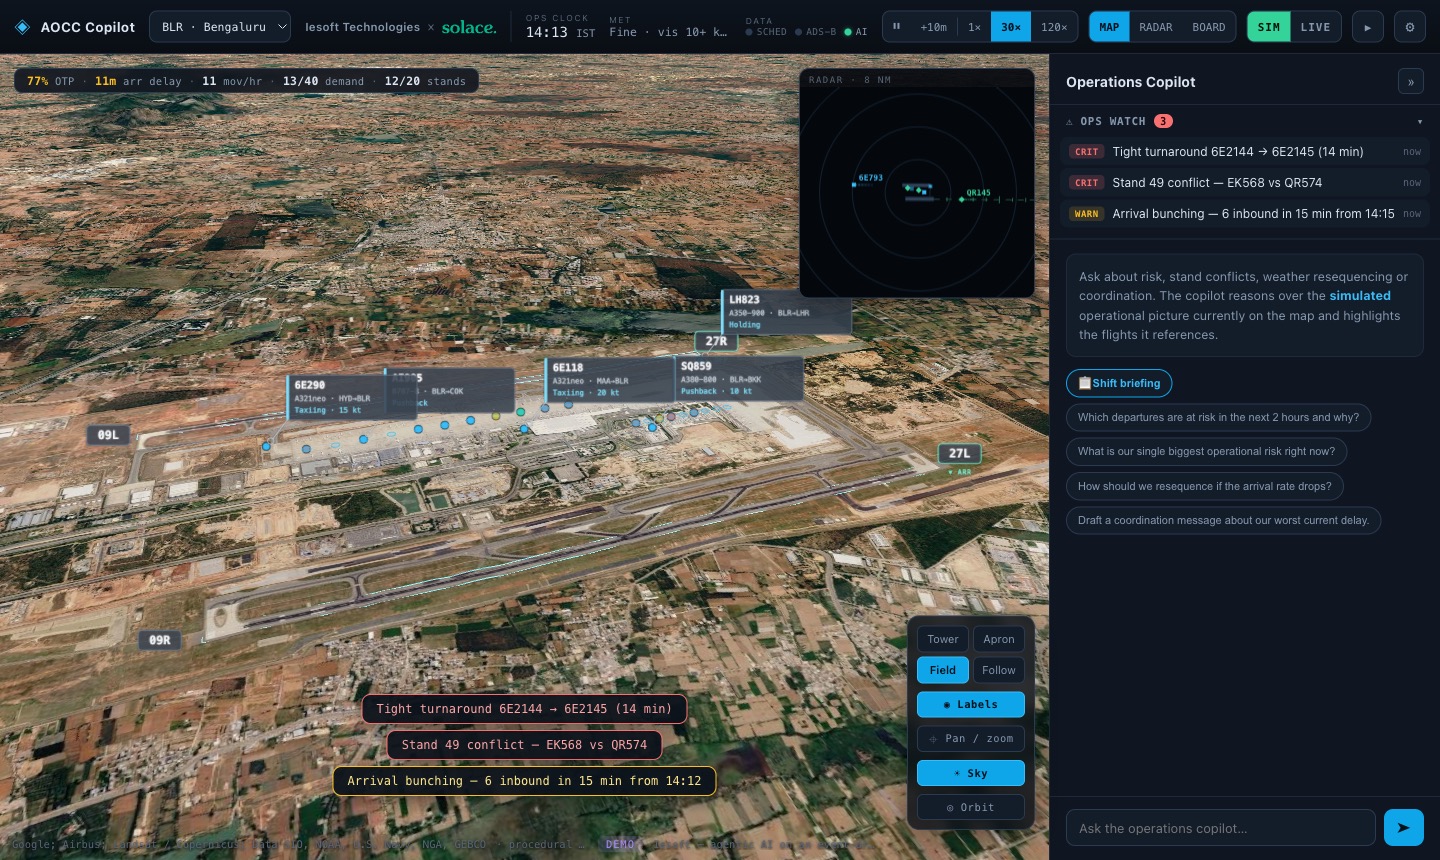Open settings gear icon
The width and height of the screenshot is (1440, 860).
pos(1410,27)
